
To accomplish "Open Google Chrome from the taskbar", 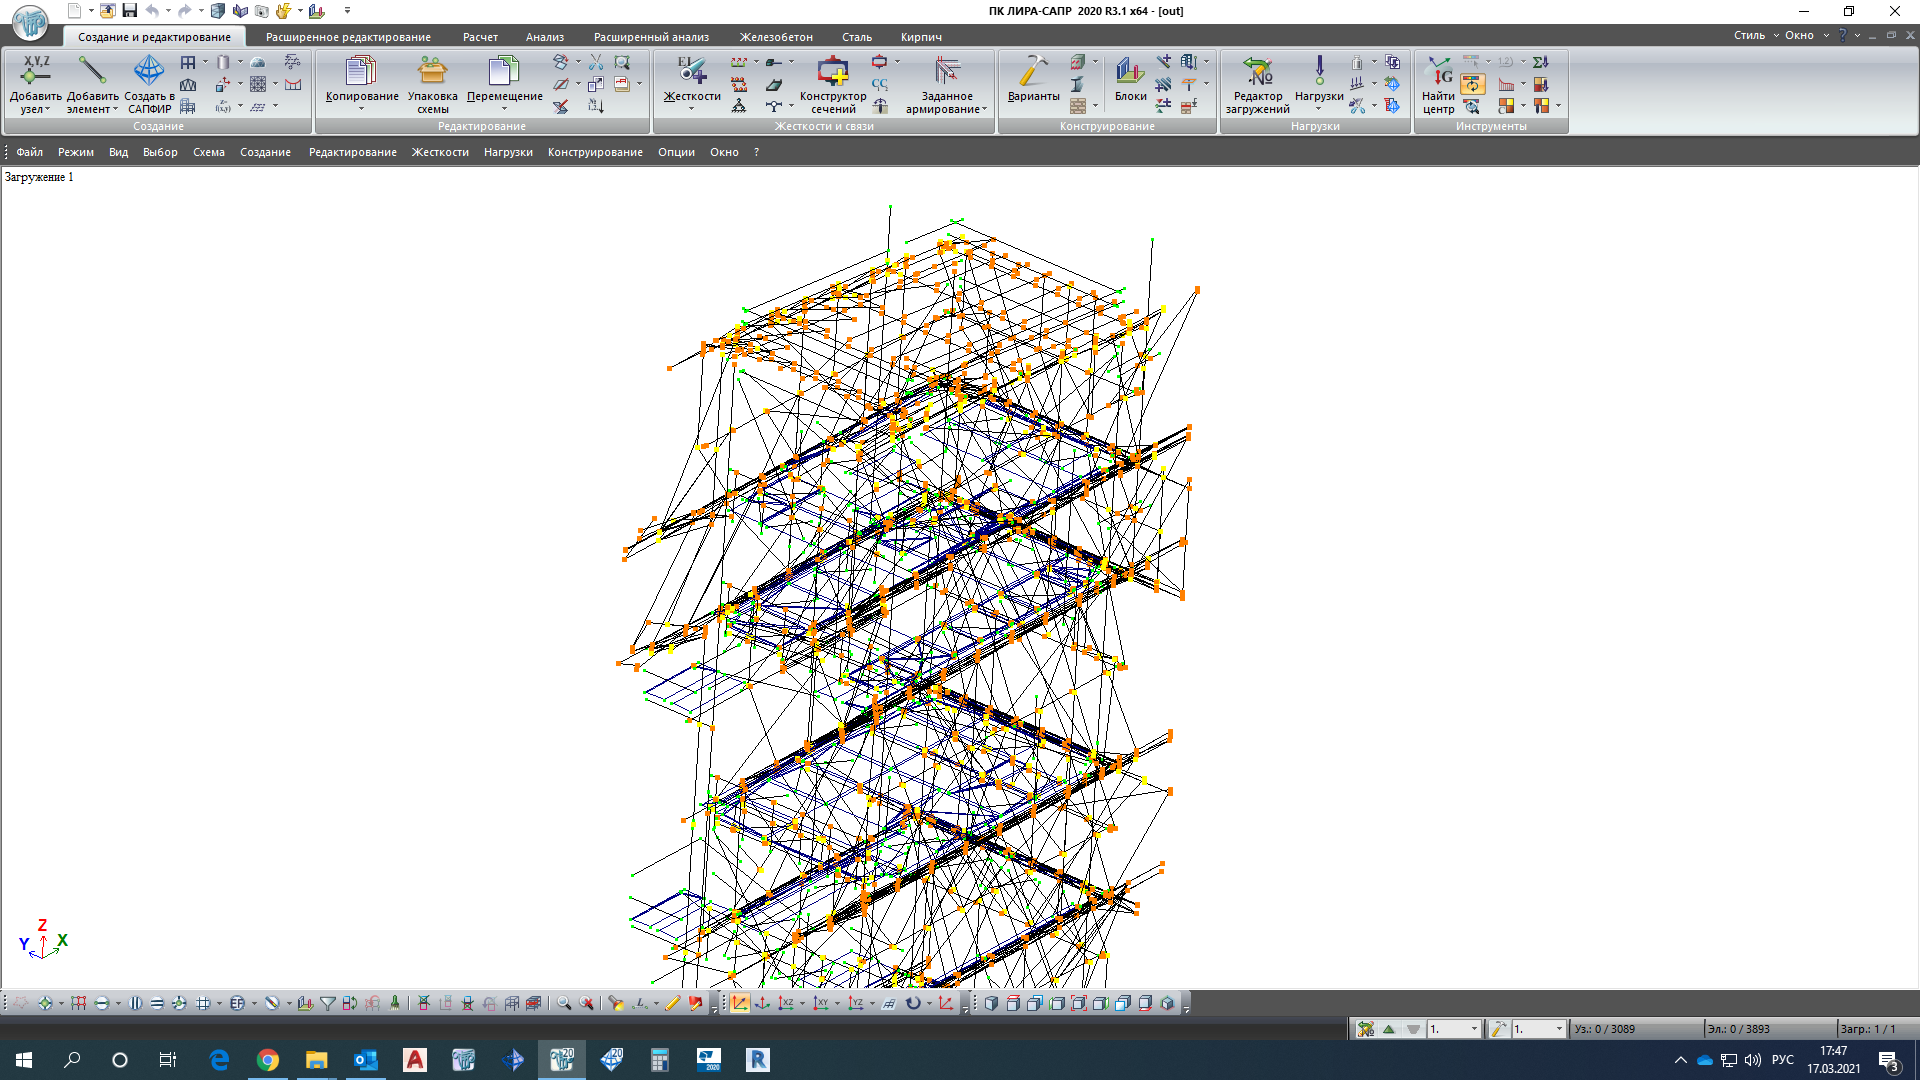I will 268,1060.
